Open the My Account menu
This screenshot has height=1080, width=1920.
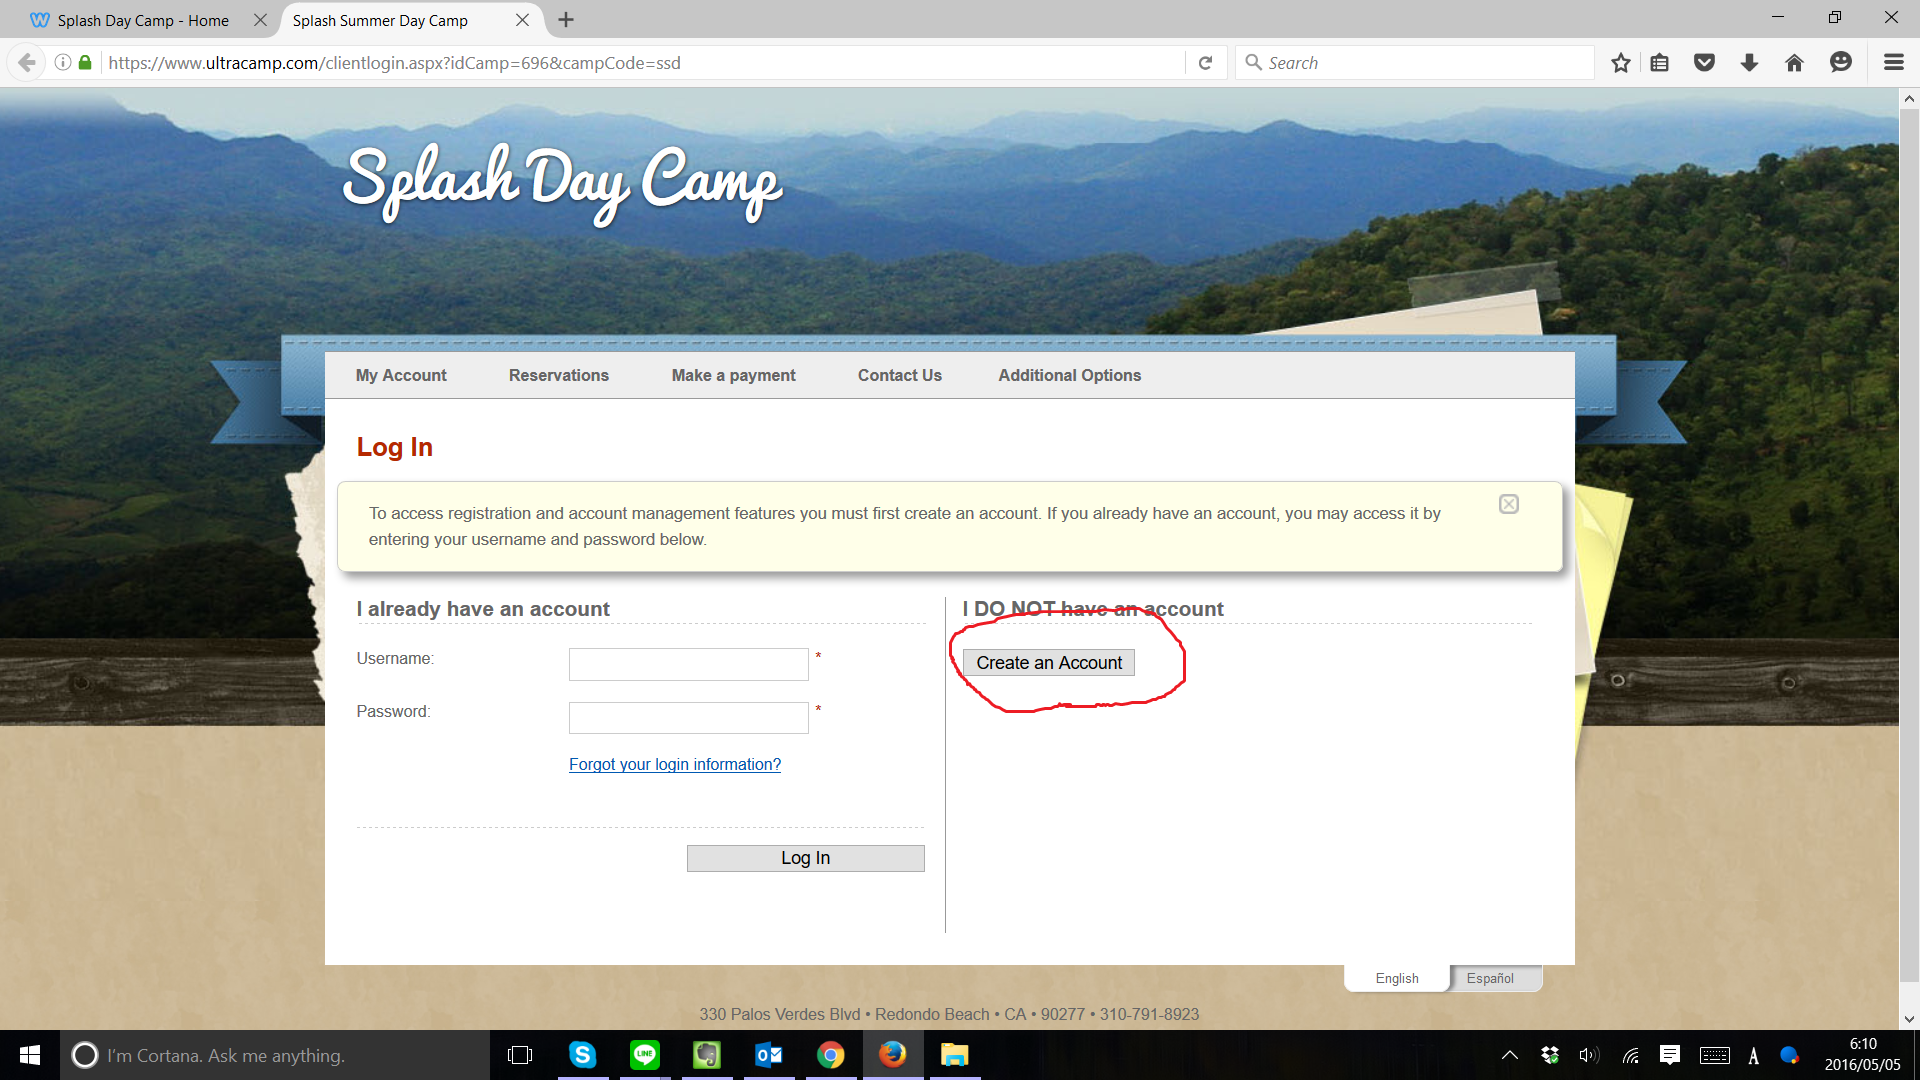[401, 375]
